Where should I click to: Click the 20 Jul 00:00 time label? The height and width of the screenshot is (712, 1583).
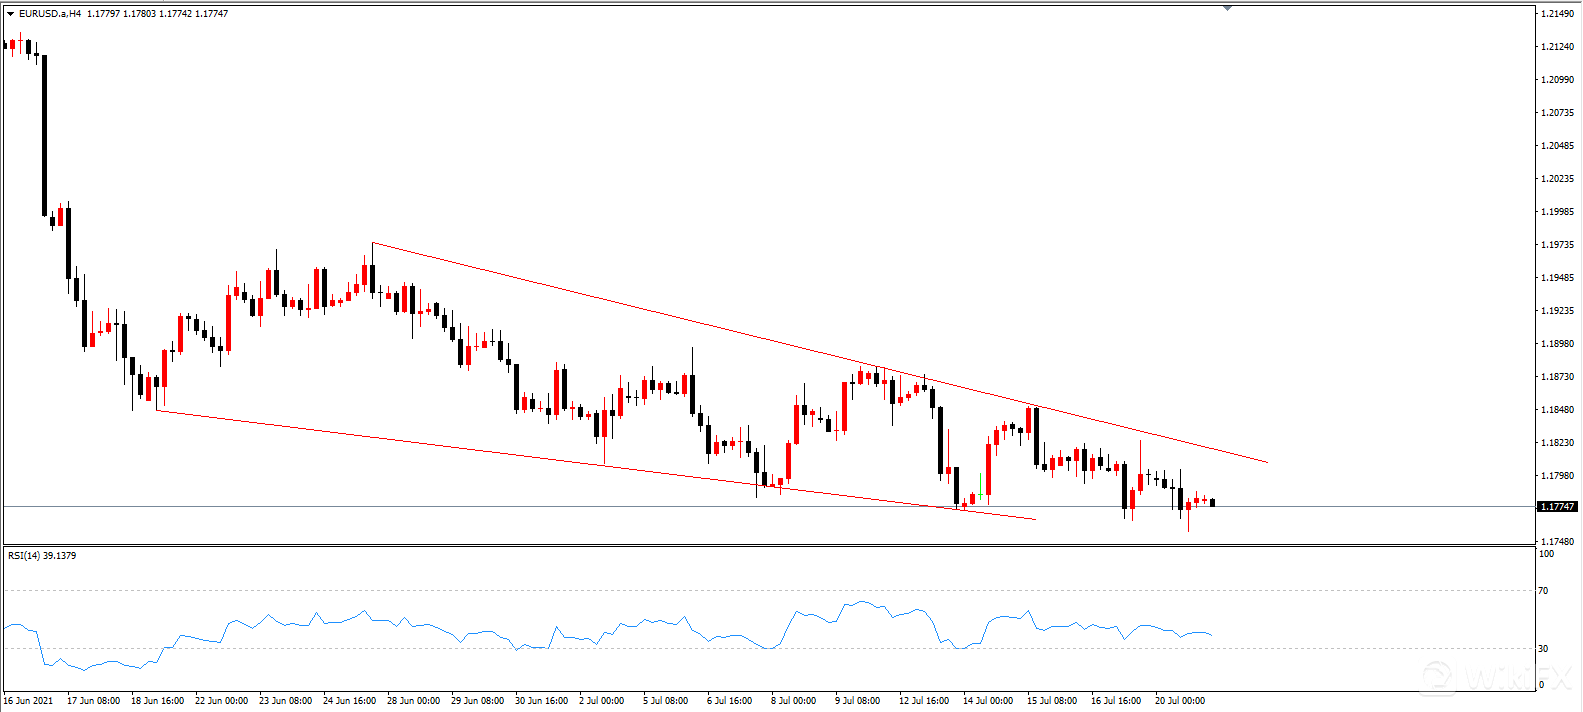[1180, 700]
